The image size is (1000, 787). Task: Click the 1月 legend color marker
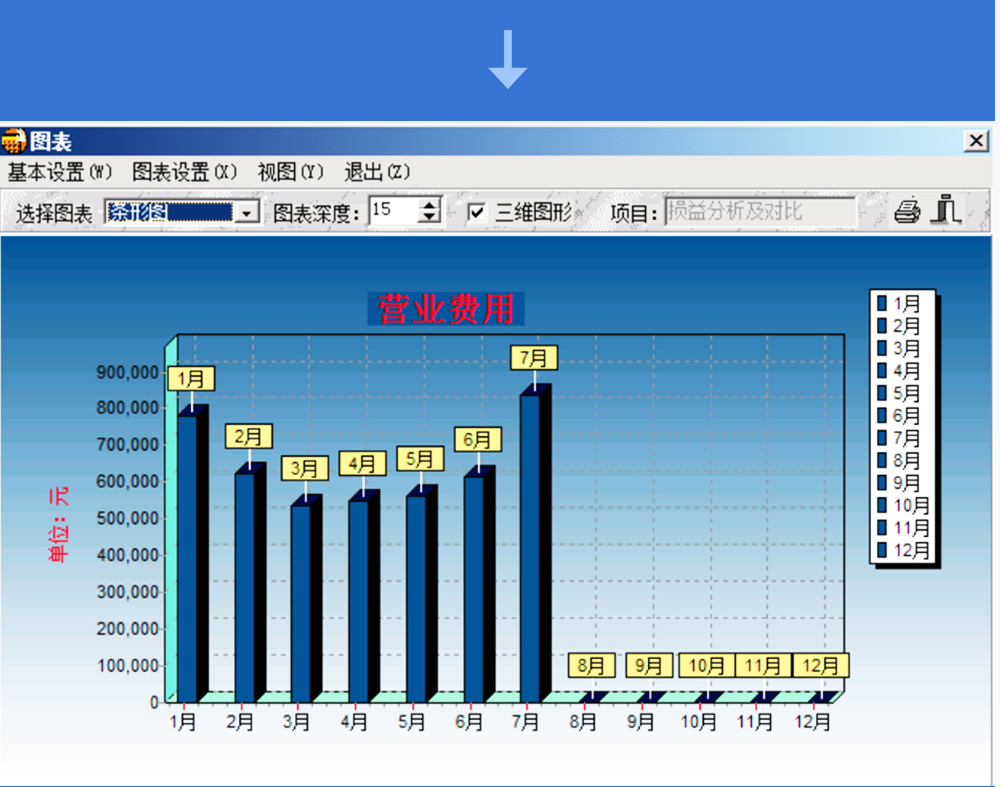tap(882, 303)
